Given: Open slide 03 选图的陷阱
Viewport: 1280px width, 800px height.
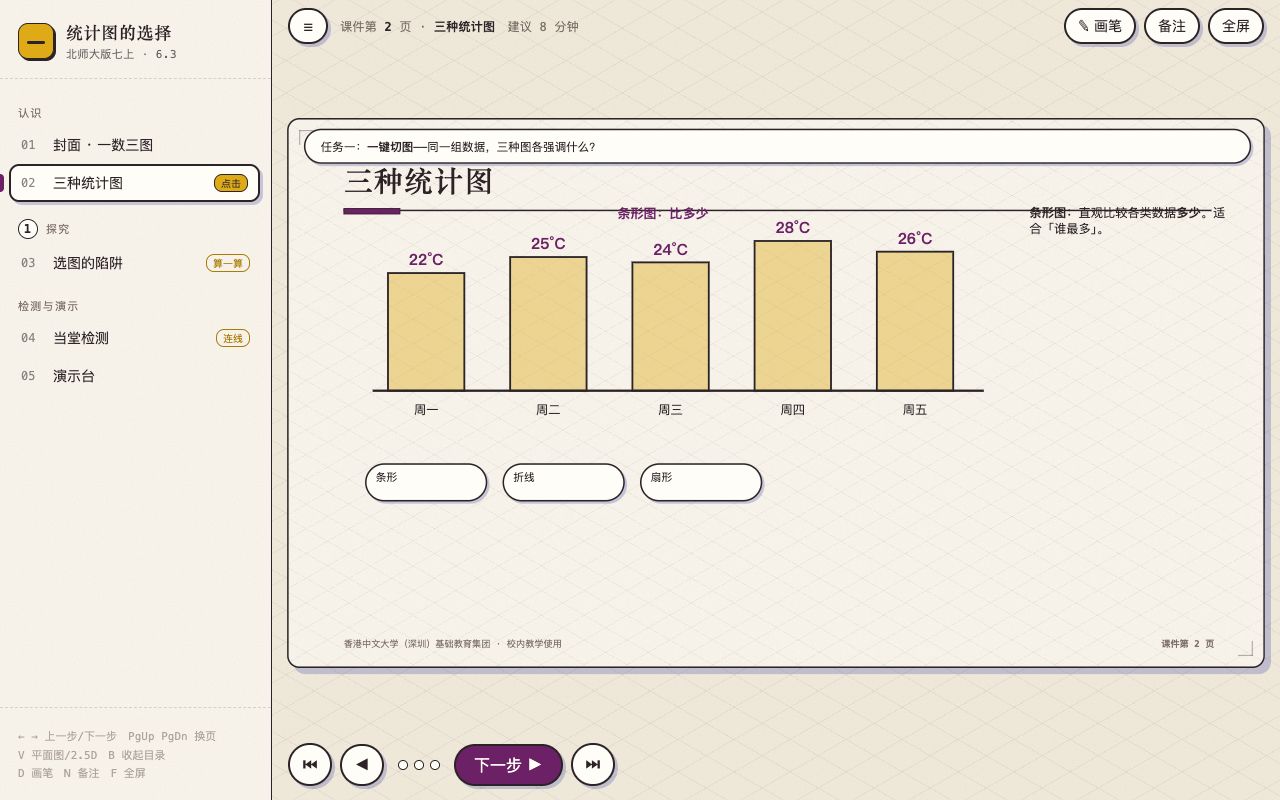Looking at the screenshot, I should tap(135, 263).
